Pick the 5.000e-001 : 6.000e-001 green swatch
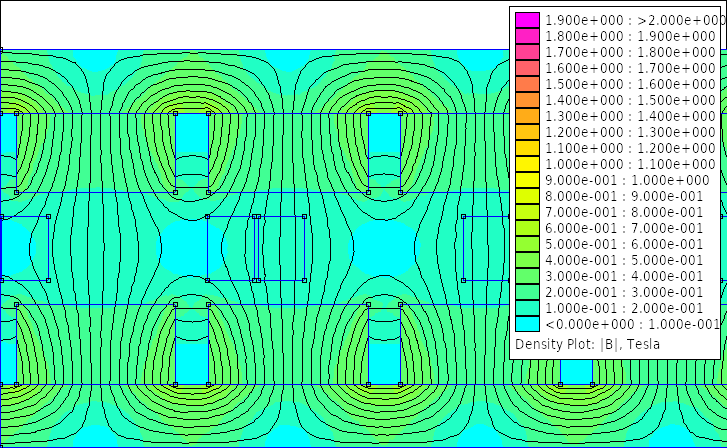This screenshot has width=727, height=448. tap(527, 244)
